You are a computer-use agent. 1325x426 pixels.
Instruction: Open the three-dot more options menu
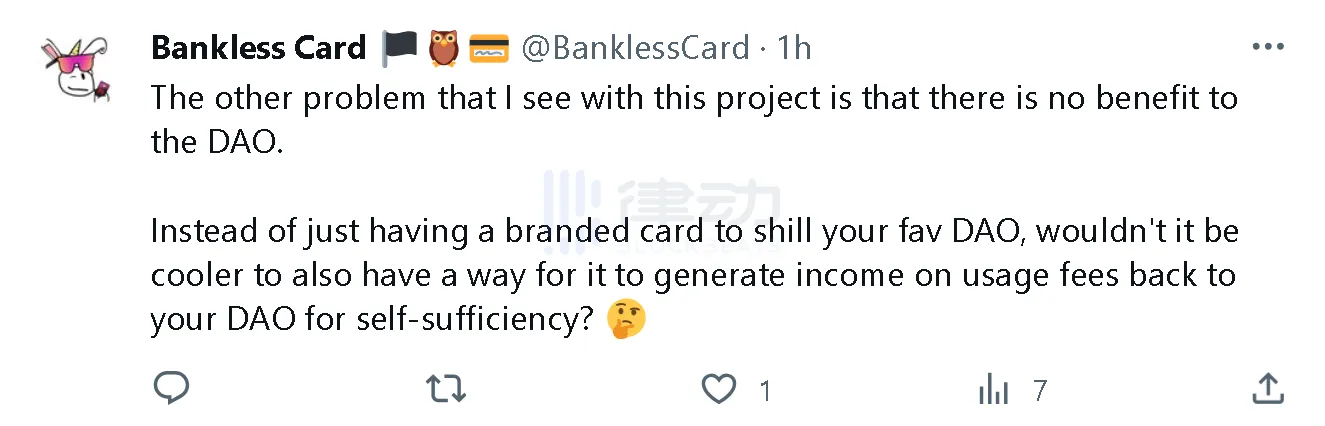[x=1268, y=47]
